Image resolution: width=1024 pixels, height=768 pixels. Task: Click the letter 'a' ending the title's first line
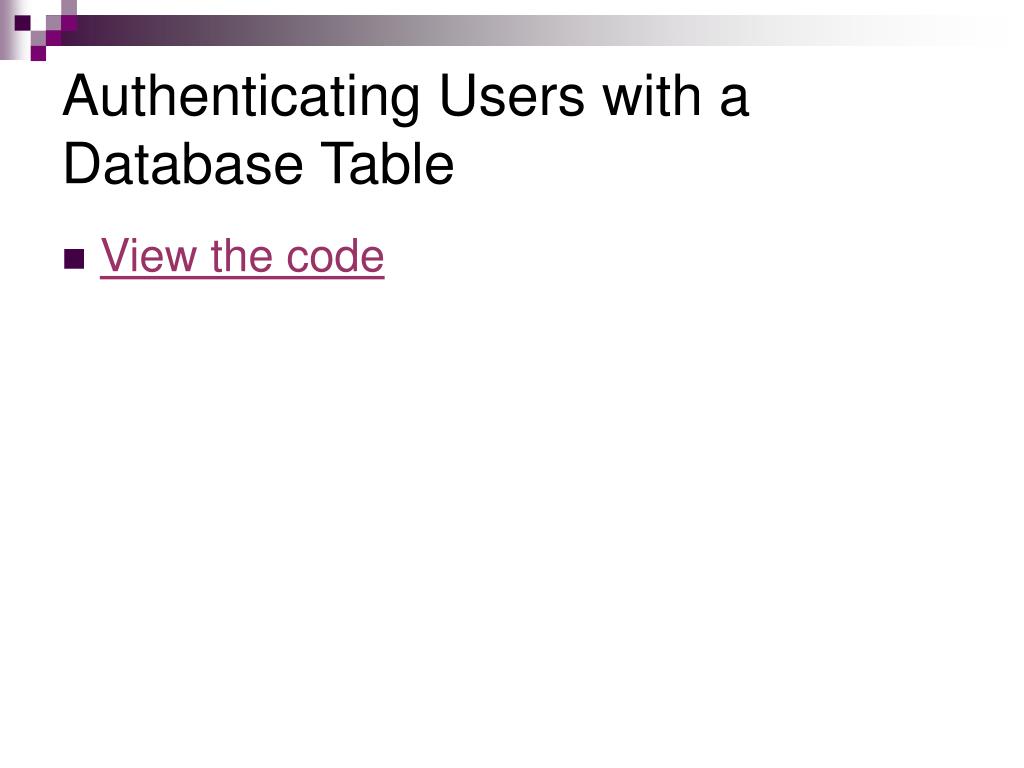coord(735,101)
